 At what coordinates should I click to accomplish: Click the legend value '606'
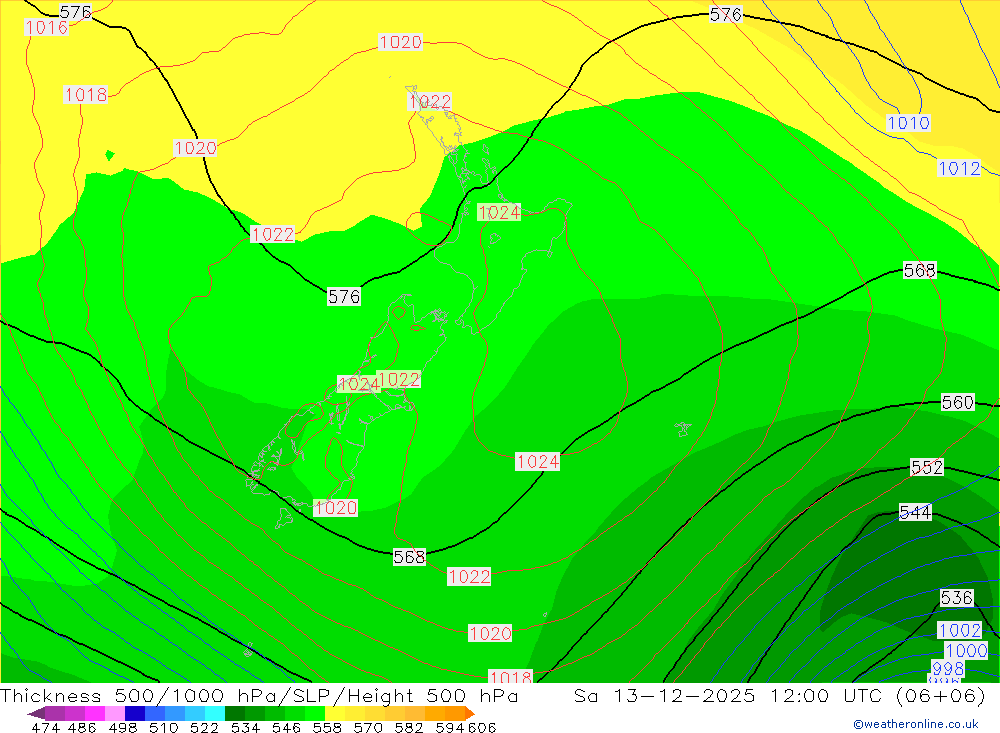pos(482,728)
